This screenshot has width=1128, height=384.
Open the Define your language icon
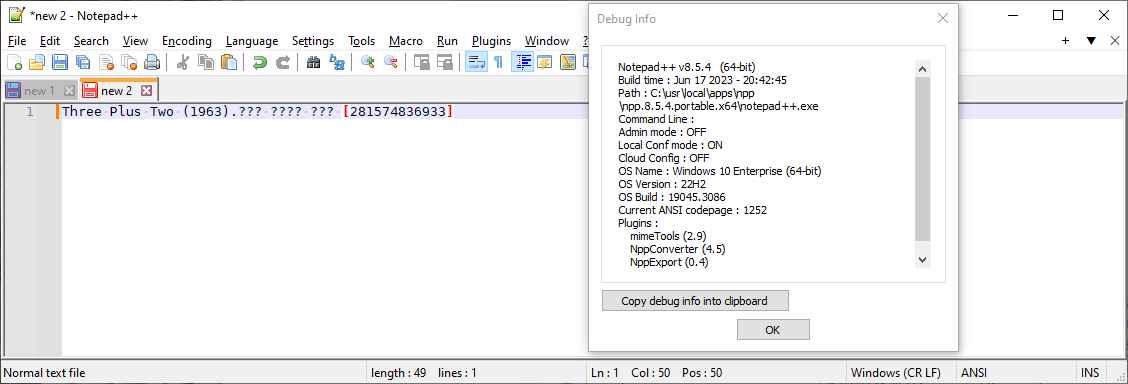[545, 63]
